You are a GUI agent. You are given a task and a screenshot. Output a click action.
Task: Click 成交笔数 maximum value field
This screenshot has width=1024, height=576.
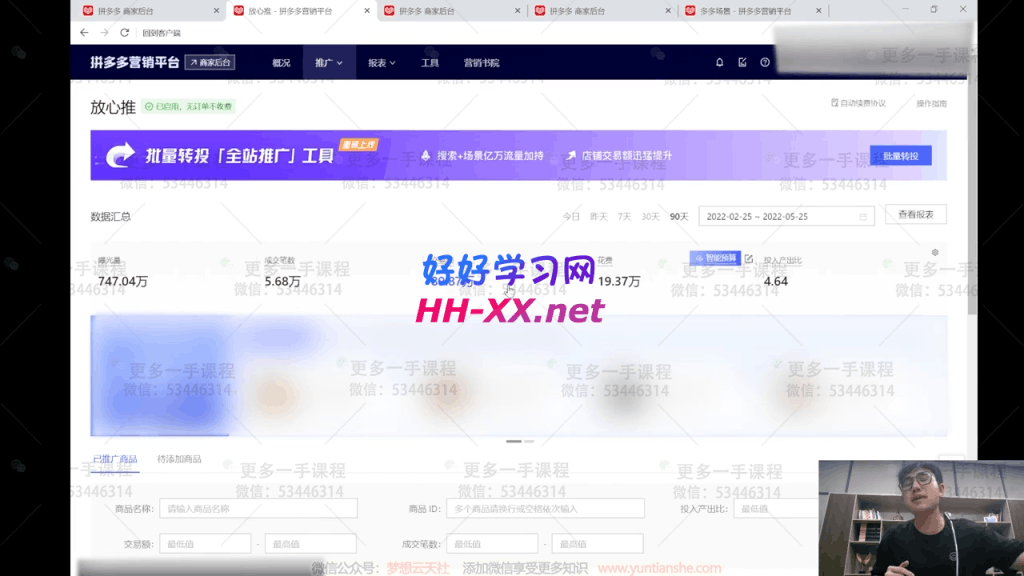[598, 543]
